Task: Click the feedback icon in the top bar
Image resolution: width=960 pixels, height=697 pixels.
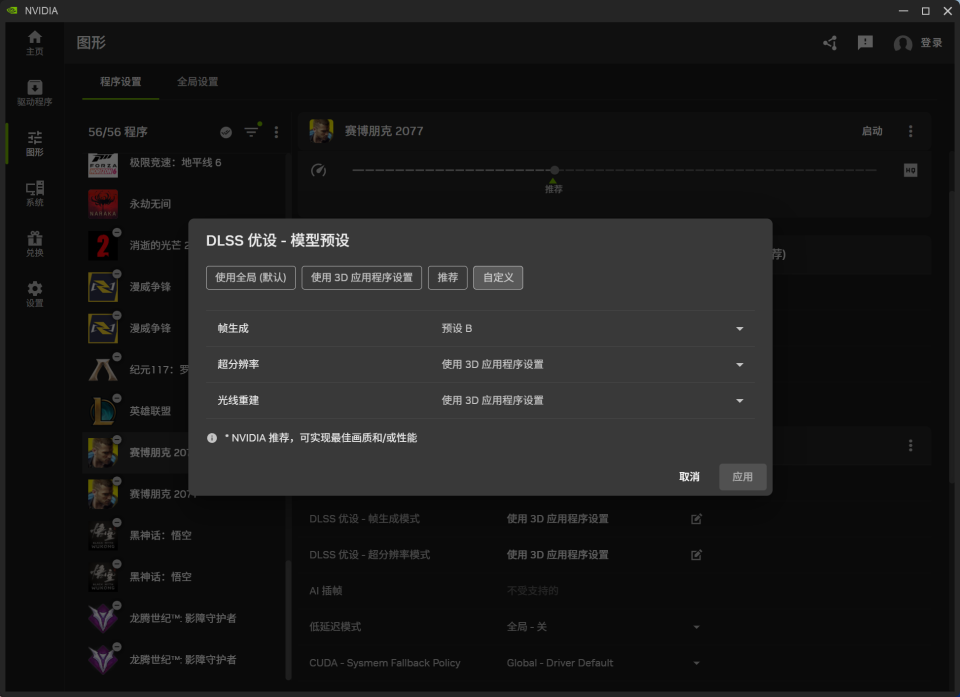Action: click(865, 42)
